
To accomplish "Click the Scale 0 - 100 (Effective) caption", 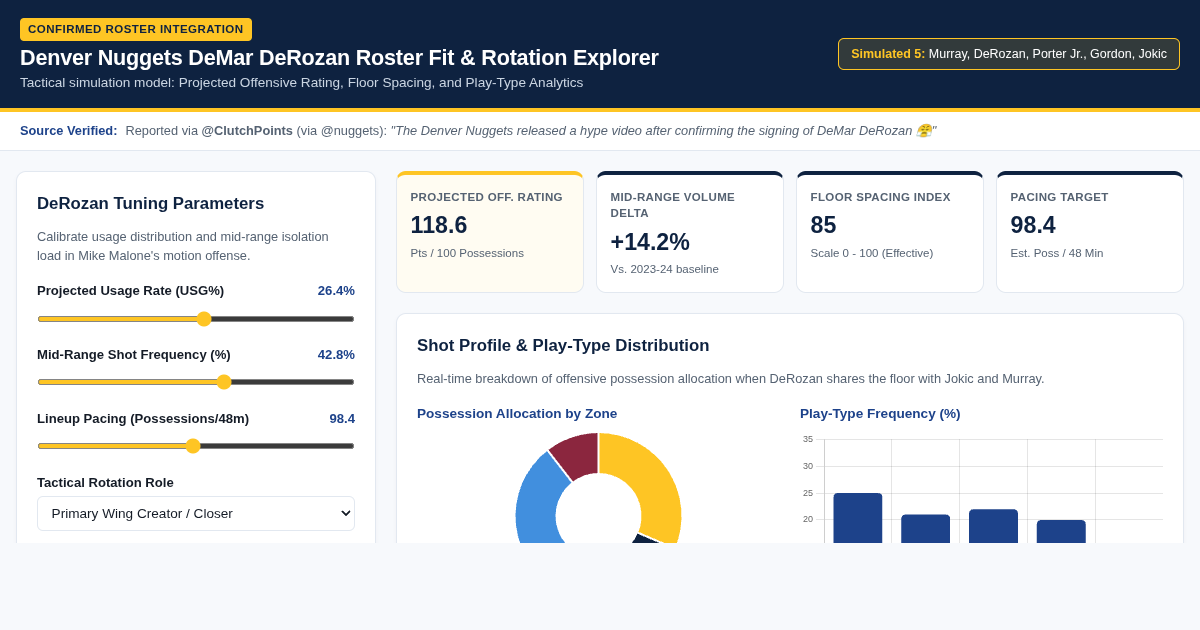I will (872, 253).
